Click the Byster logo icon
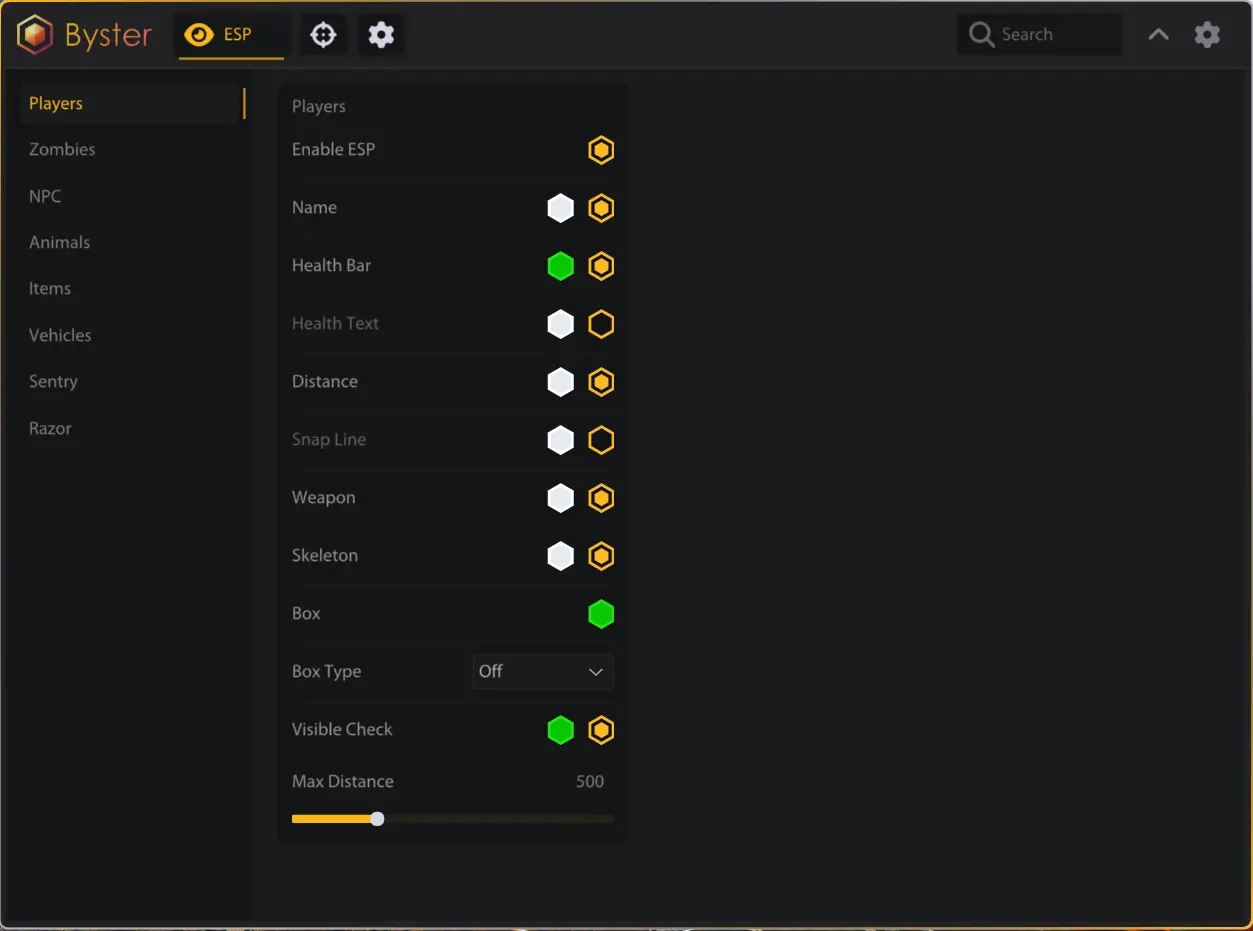The image size is (1253, 931). click(35, 35)
